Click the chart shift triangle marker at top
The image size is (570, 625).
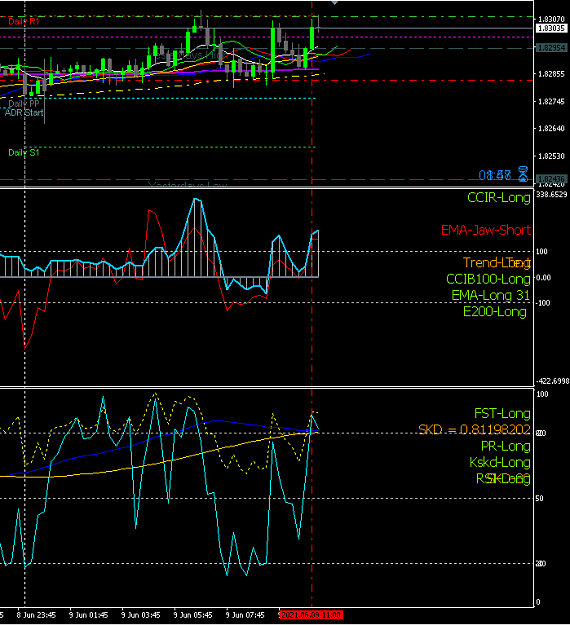click(x=334, y=2)
